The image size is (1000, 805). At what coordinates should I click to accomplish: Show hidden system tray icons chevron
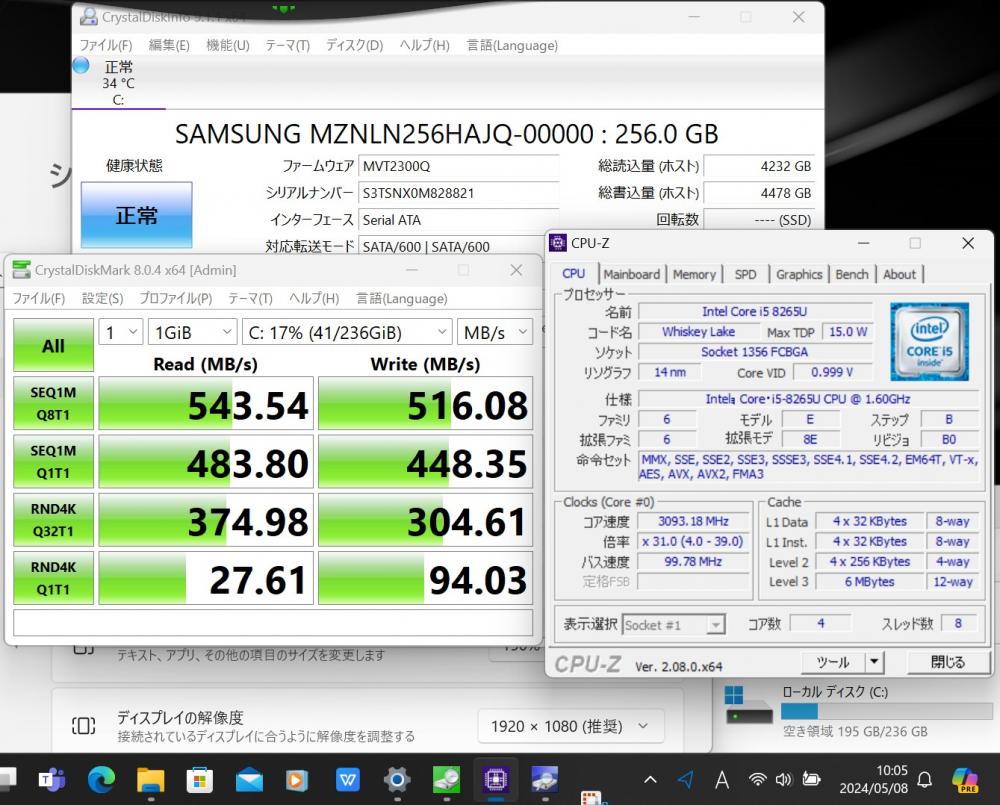pyautogui.click(x=651, y=779)
